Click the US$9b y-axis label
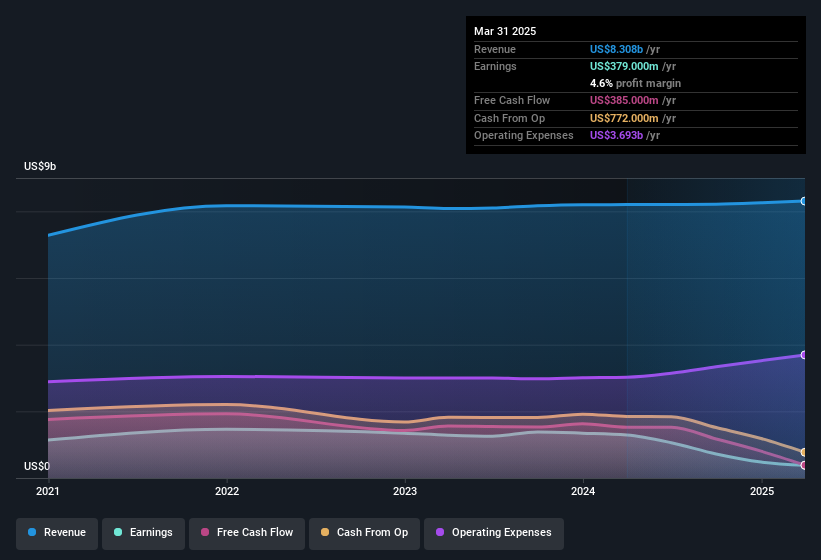Screen dimensions: 821x560 pyautogui.click(x=40, y=166)
